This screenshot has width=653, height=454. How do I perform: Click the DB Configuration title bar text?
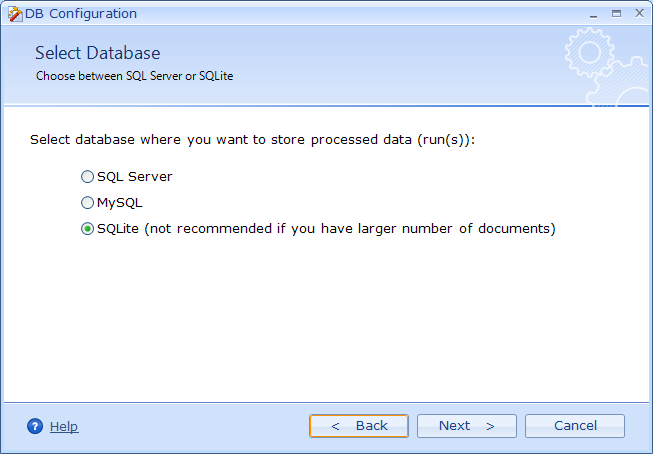(81, 14)
